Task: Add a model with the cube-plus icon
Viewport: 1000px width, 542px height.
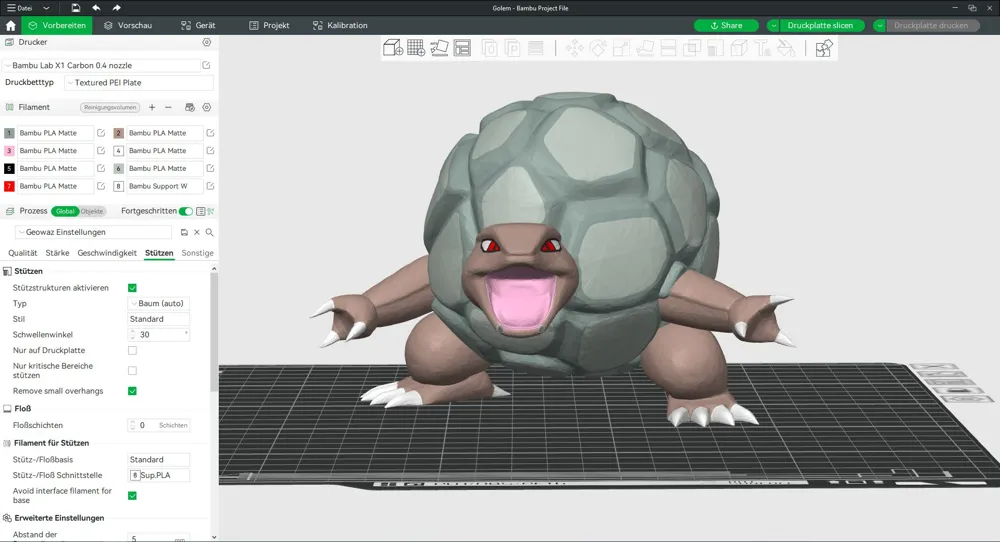Action: (x=393, y=48)
